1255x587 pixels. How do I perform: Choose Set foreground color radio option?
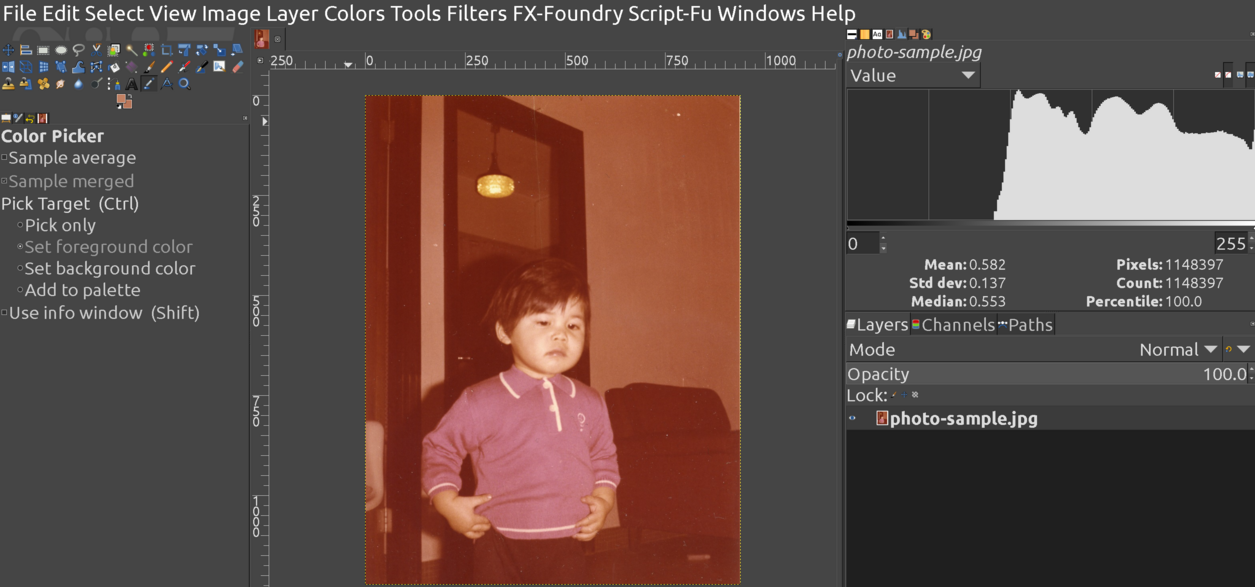point(20,247)
